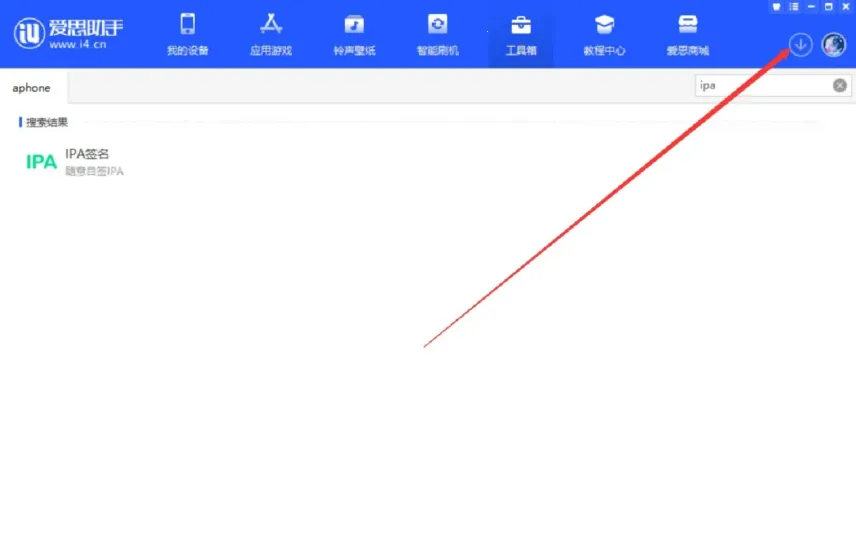Visit 爱思商城 store section
Viewport: 856px width, 552px height.
687,35
